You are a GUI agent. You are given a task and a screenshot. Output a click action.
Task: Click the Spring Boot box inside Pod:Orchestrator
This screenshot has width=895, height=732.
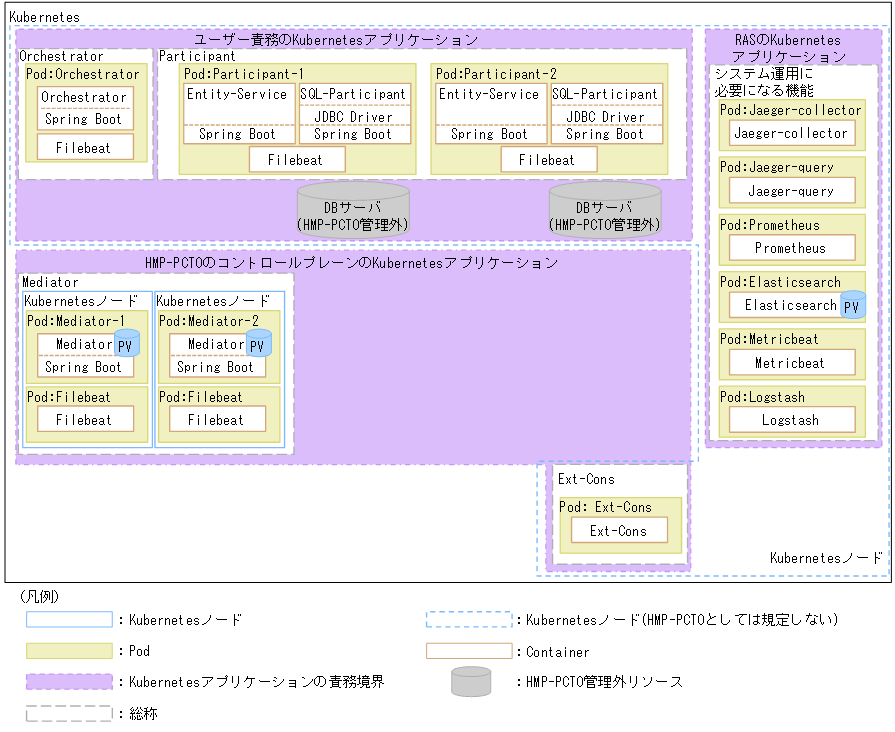click(83, 119)
